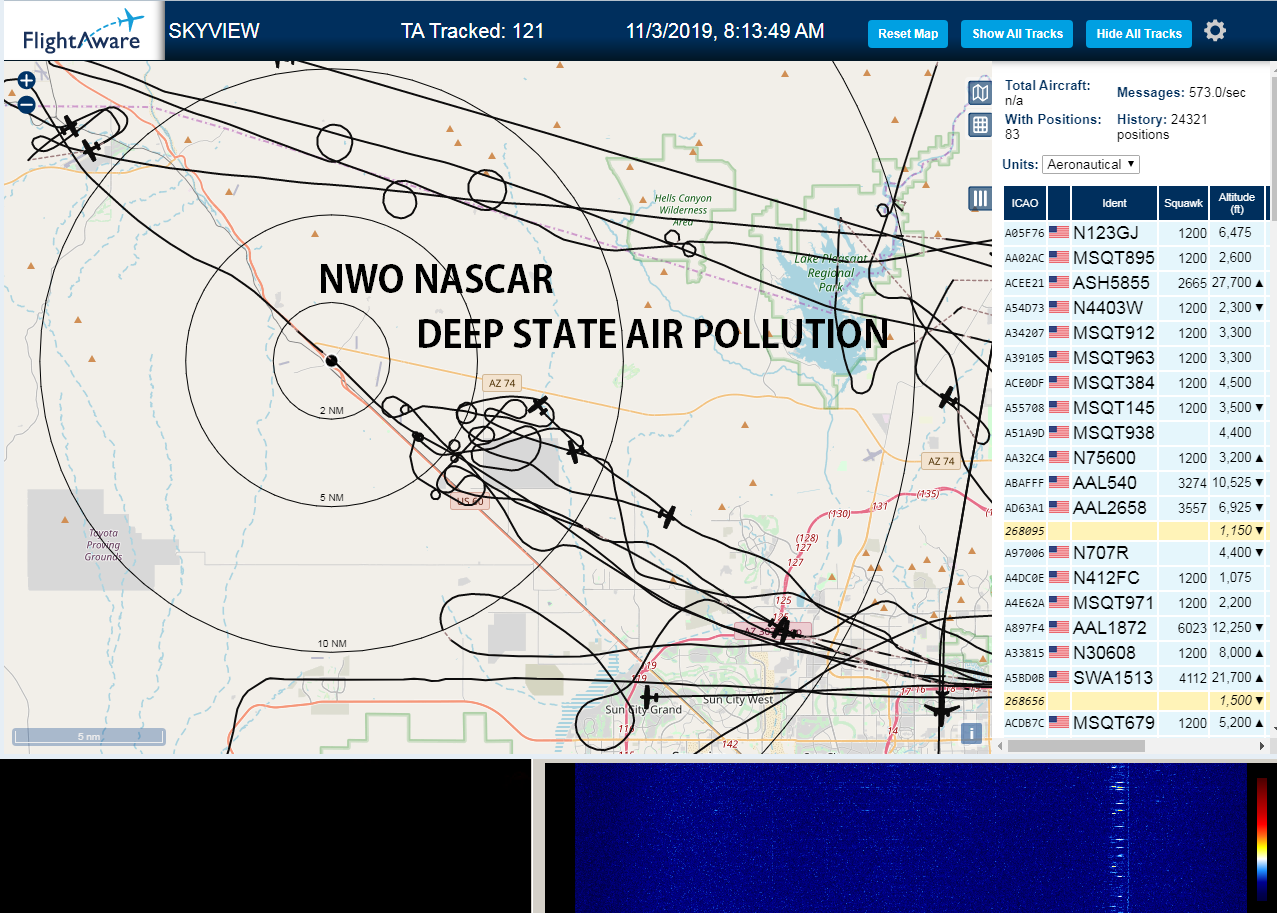Click the US flag in SWA1513 row
The width and height of the screenshot is (1277, 913).
(x=1059, y=677)
